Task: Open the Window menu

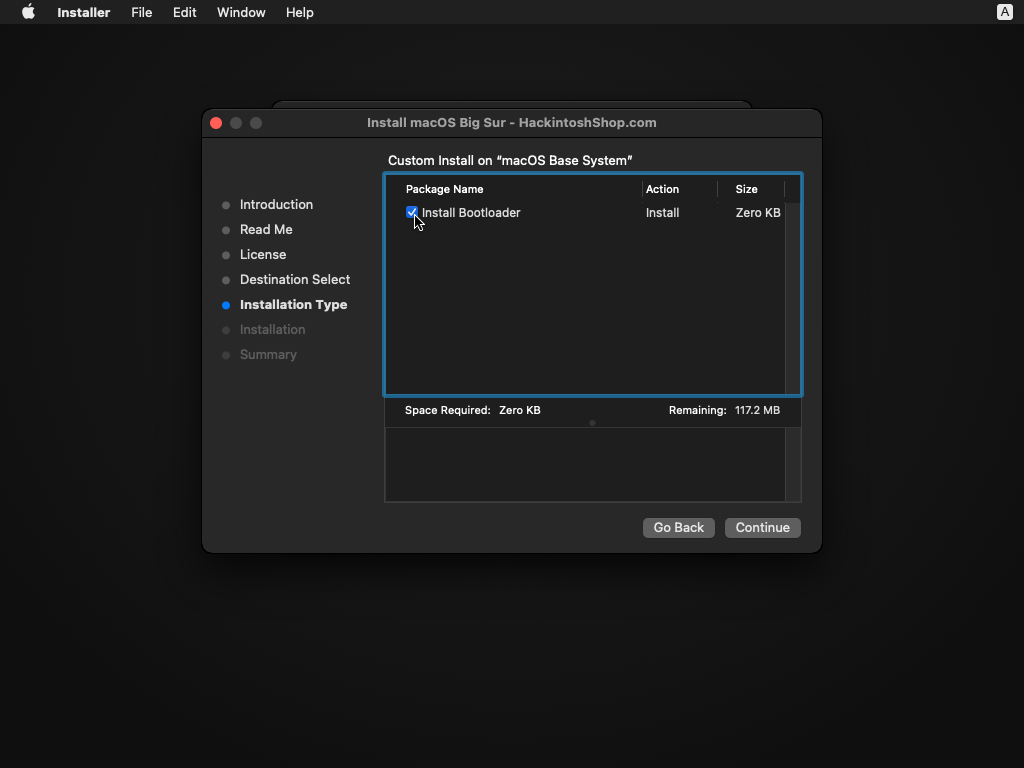Action: pos(241,12)
